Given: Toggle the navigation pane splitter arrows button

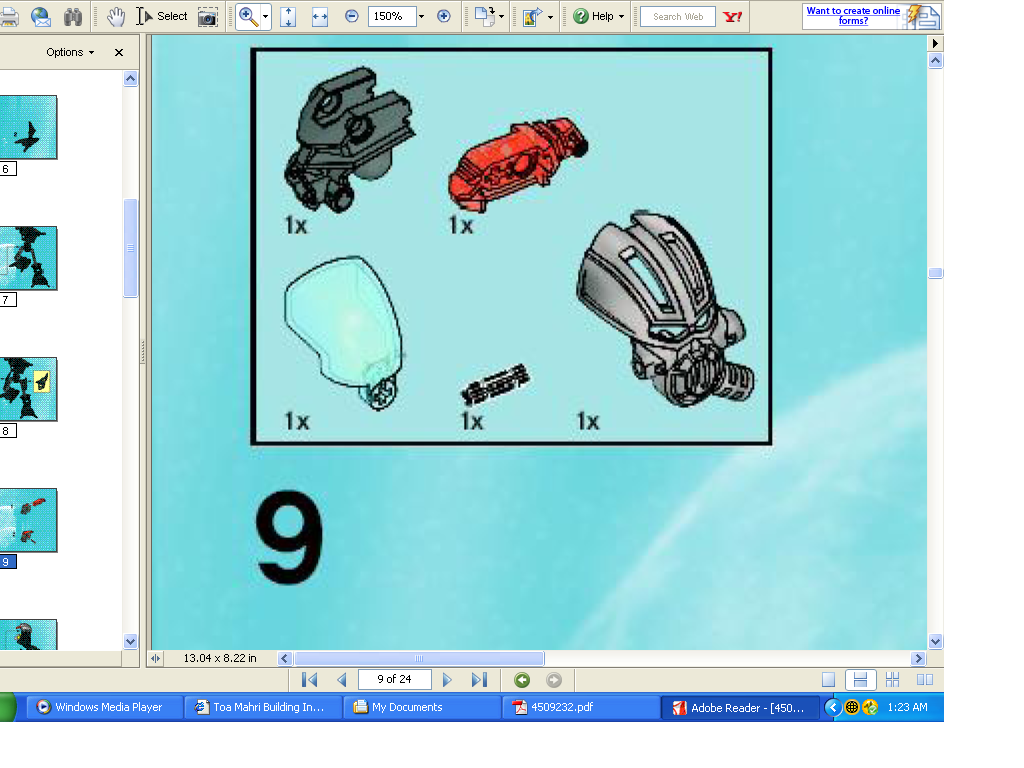Looking at the screenshot, I should 155,658.
